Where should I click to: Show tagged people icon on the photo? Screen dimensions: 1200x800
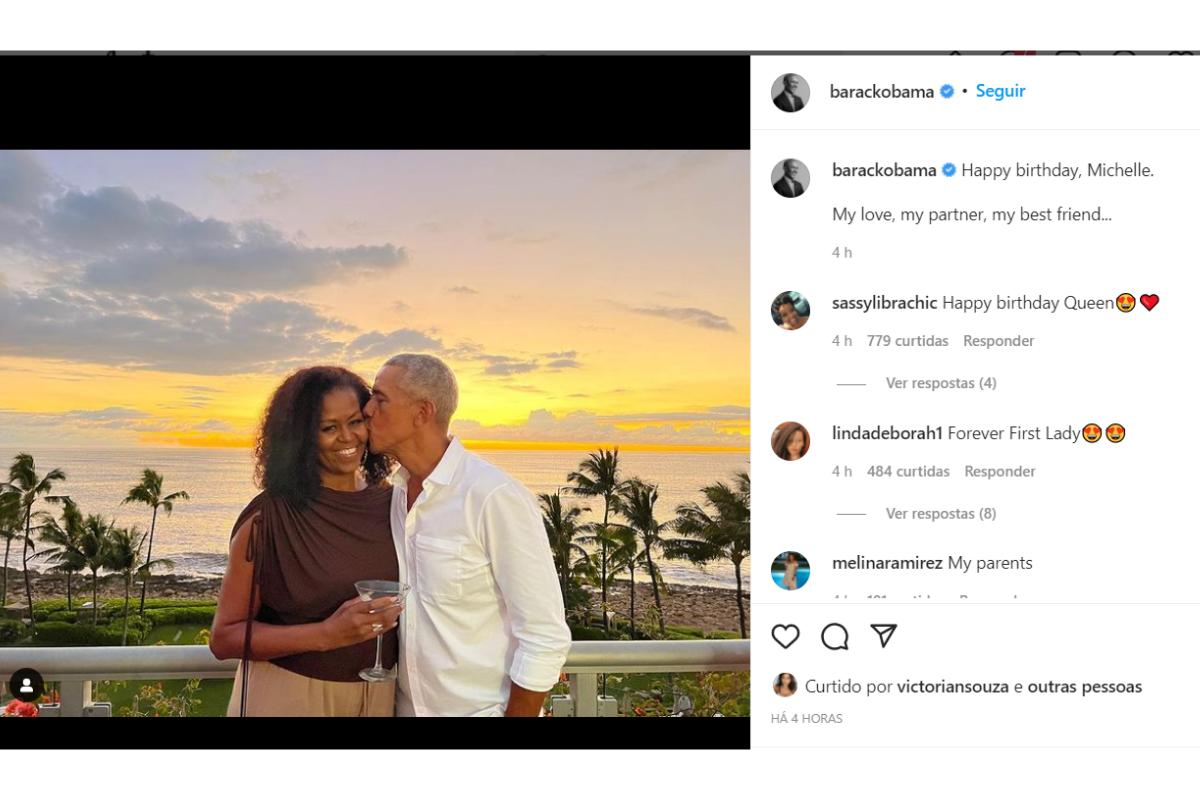(x=26, y=686)
